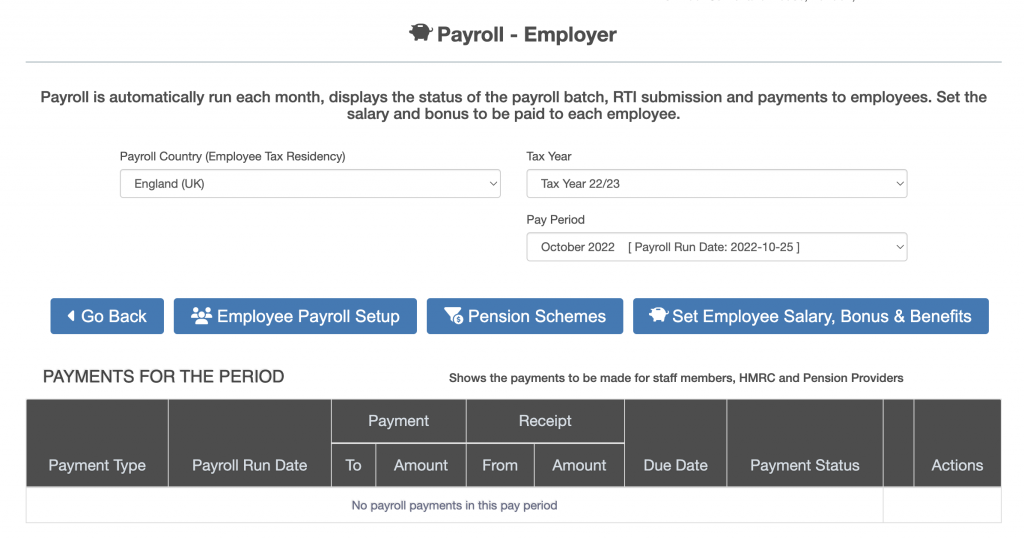
Task: Select the Payment Status column header
Action: click(x=804, y=465)
